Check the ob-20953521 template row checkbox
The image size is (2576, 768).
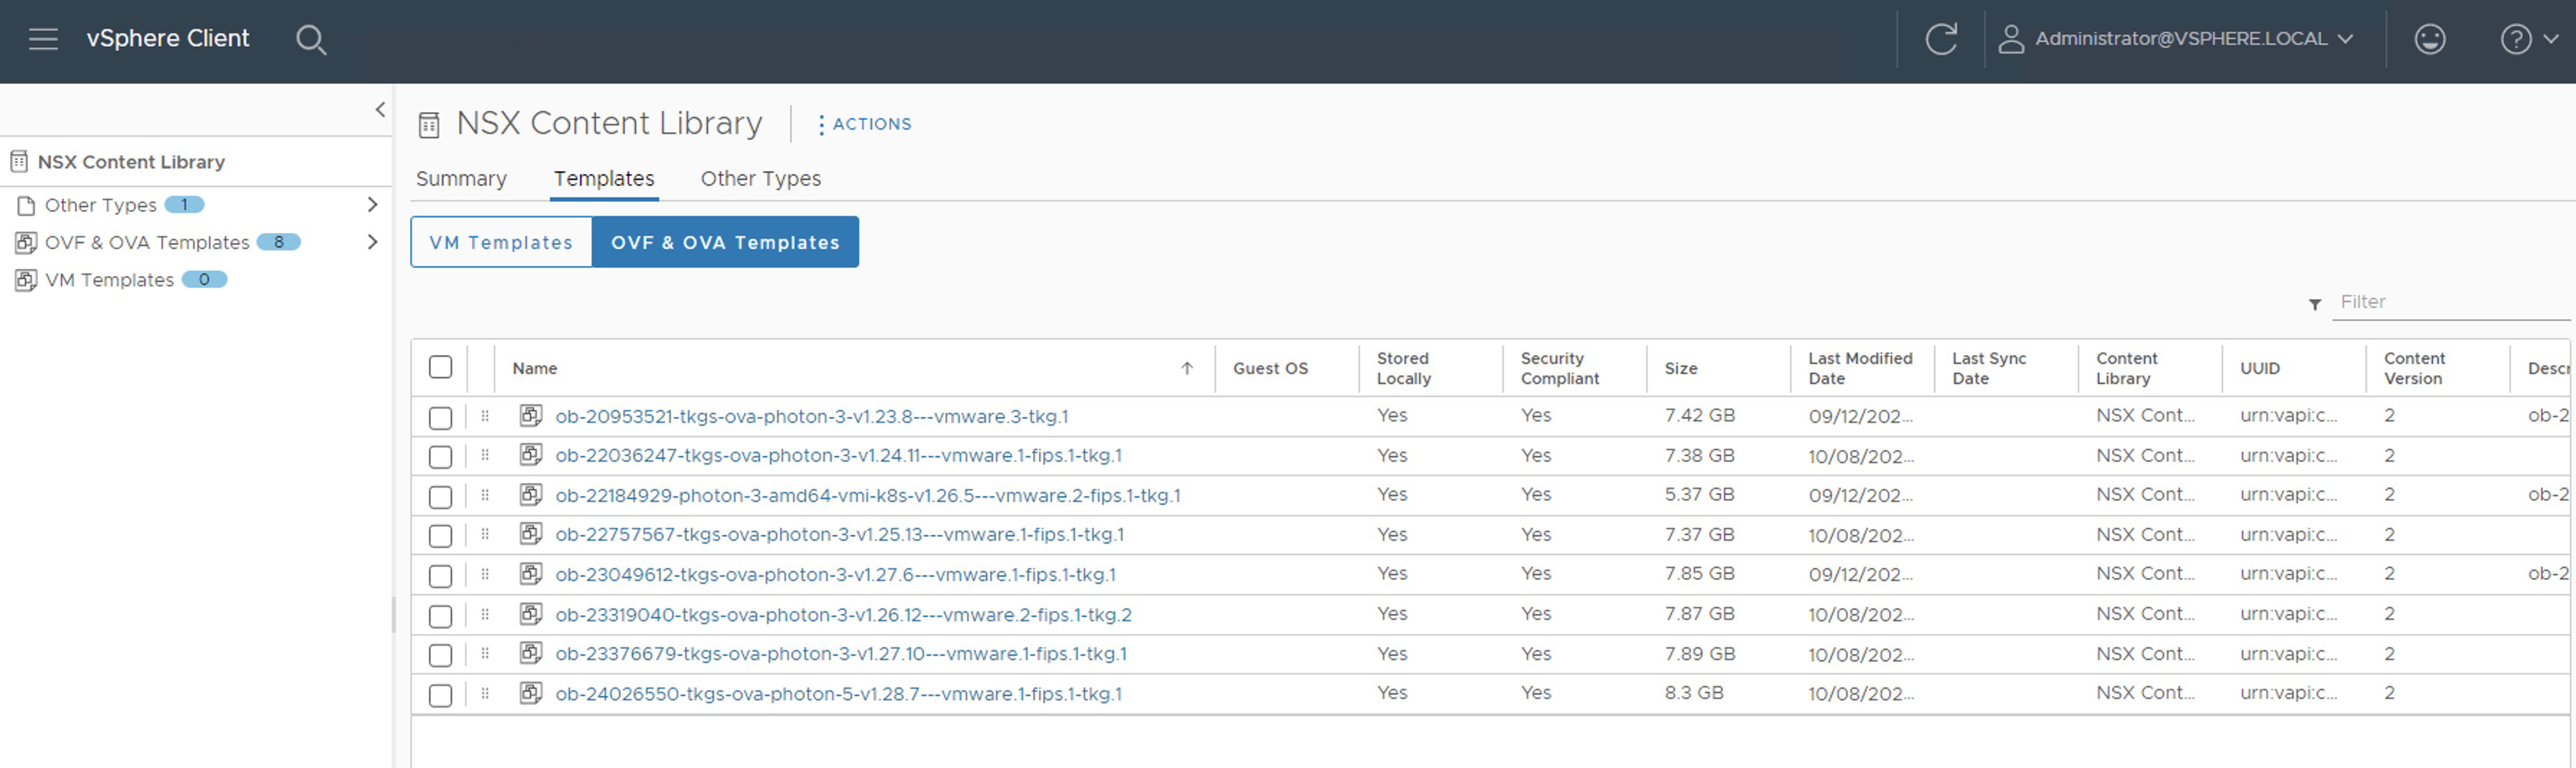[x=440, y=417]
